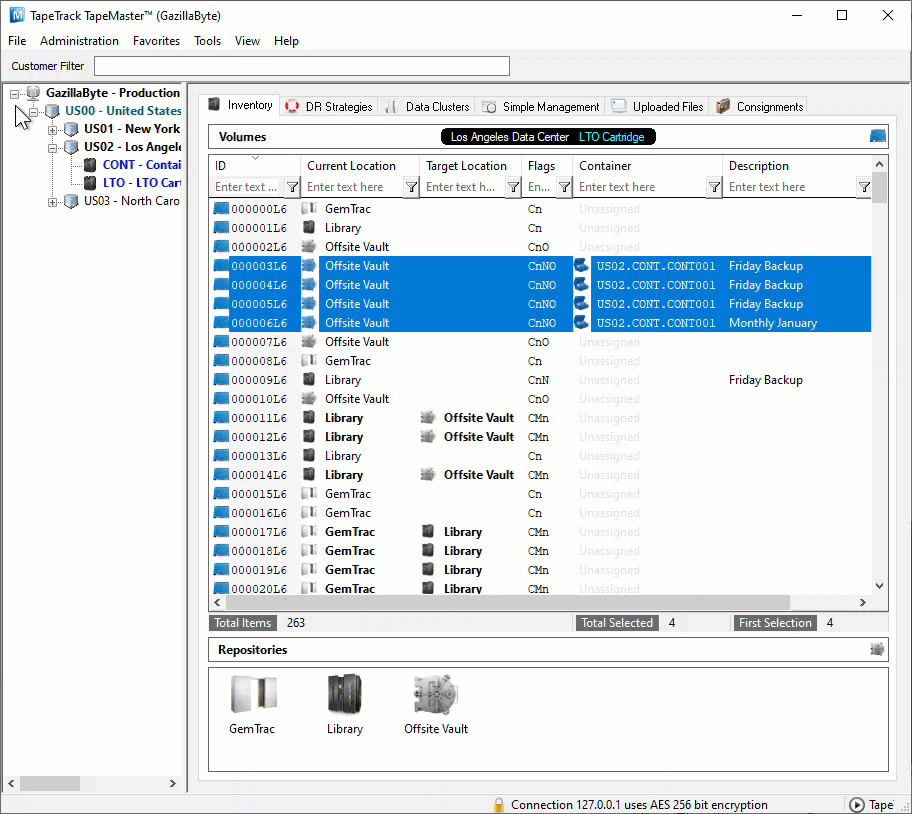Click the Flags column filter funnel icon
Screen dimensions: 912x814
coord(564,187)
